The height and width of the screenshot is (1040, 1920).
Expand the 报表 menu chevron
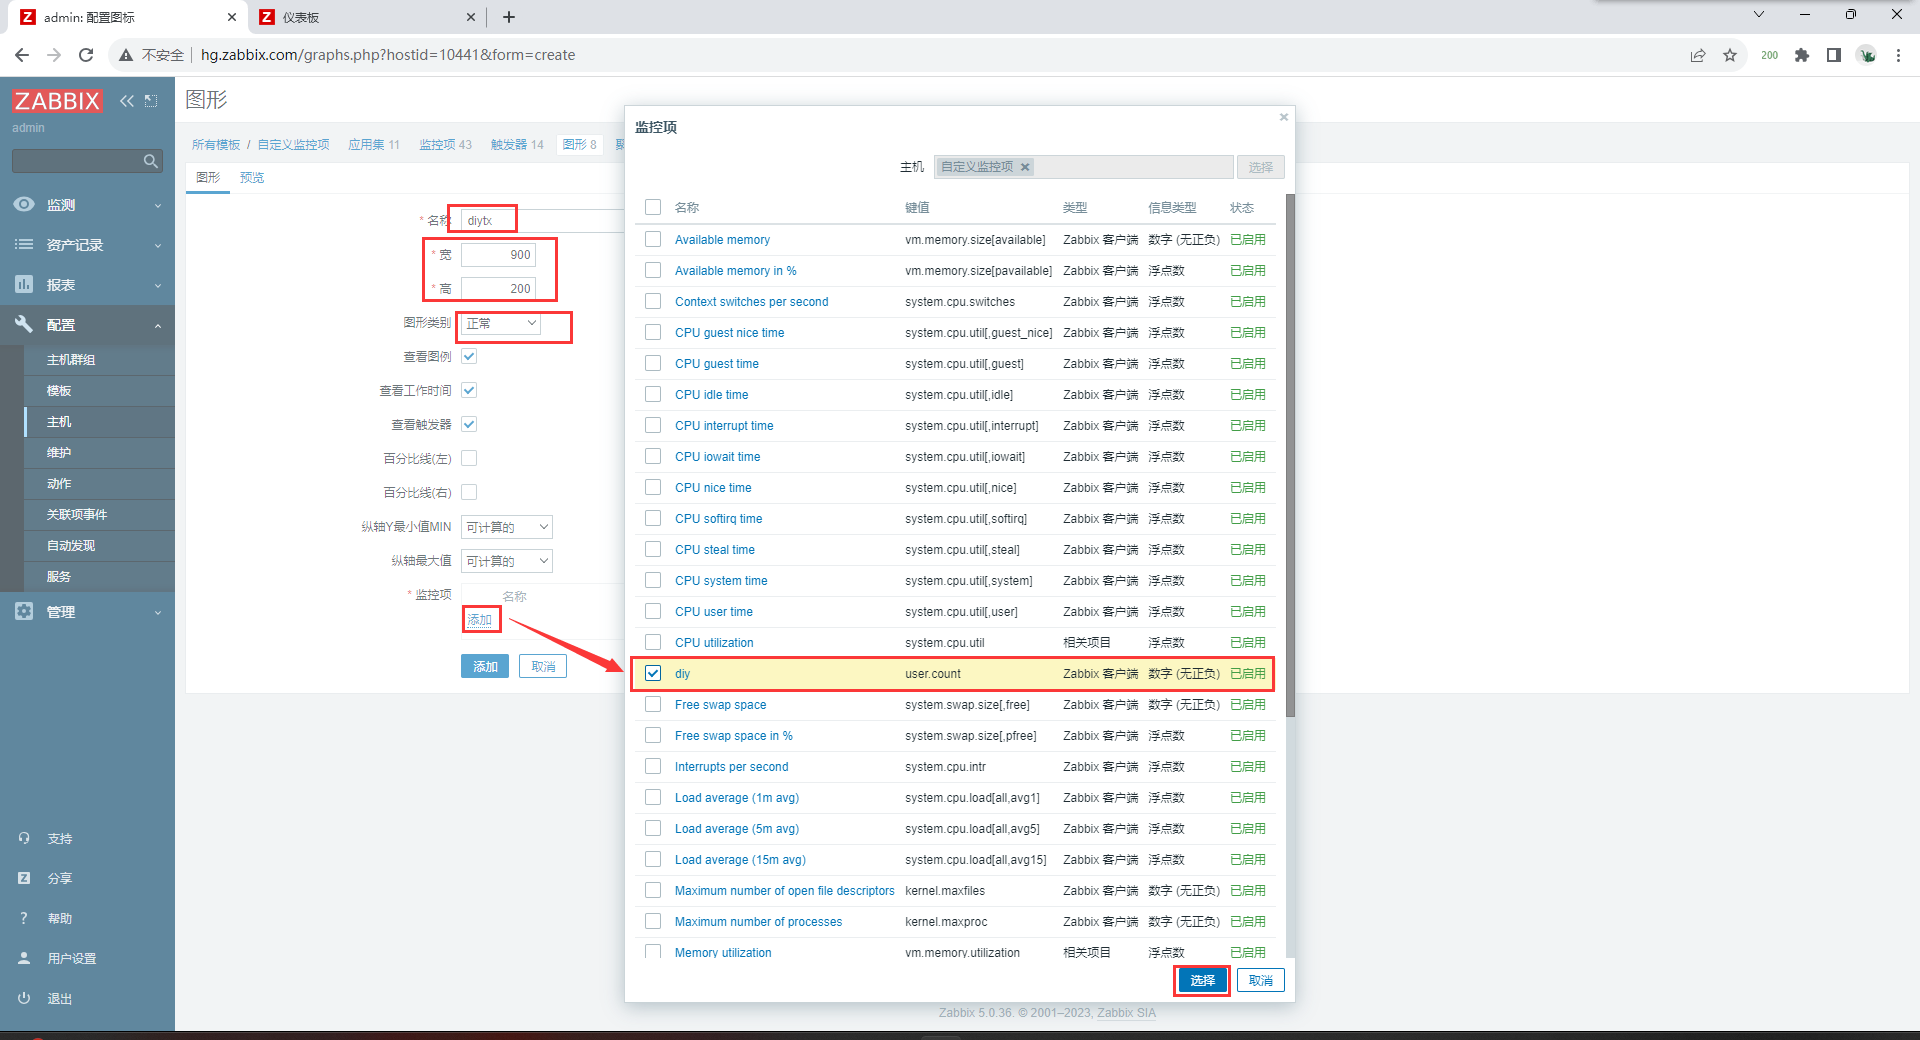pyautogui.click(x=158, y=286)
